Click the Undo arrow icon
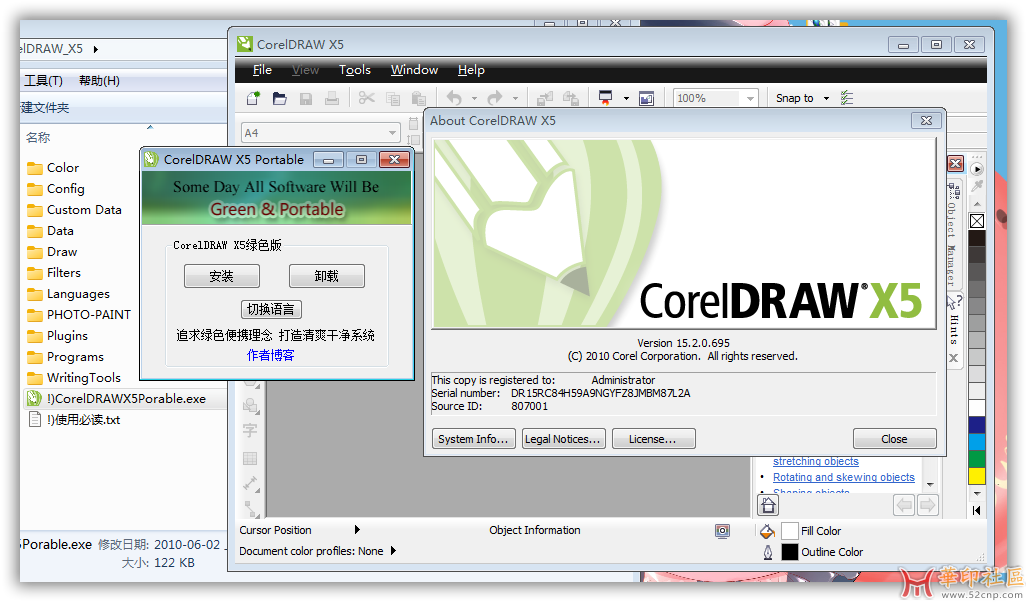Image resolution: width=1027 pixels, height=602 pixels. [x=454, y=98]
